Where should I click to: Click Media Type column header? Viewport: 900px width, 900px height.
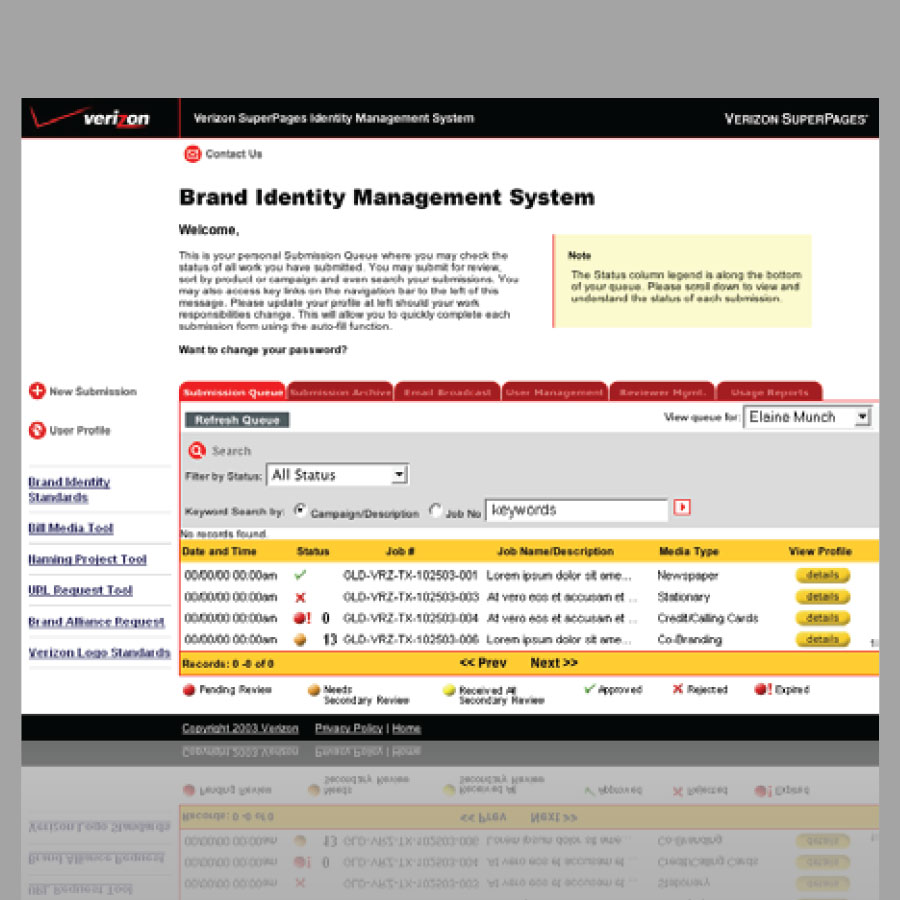pos(689,551)
